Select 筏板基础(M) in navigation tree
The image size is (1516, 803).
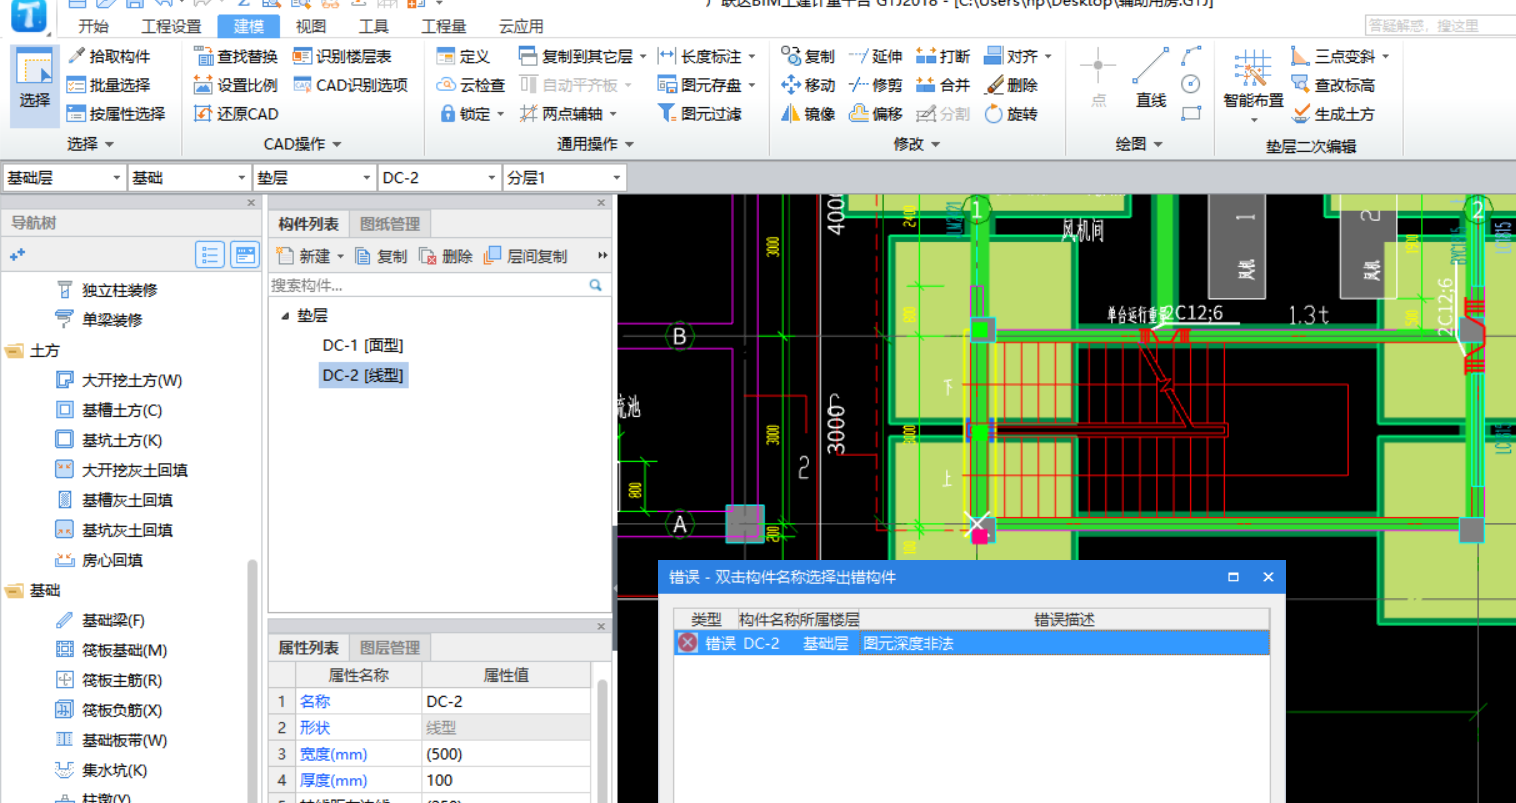coord(111,650)
